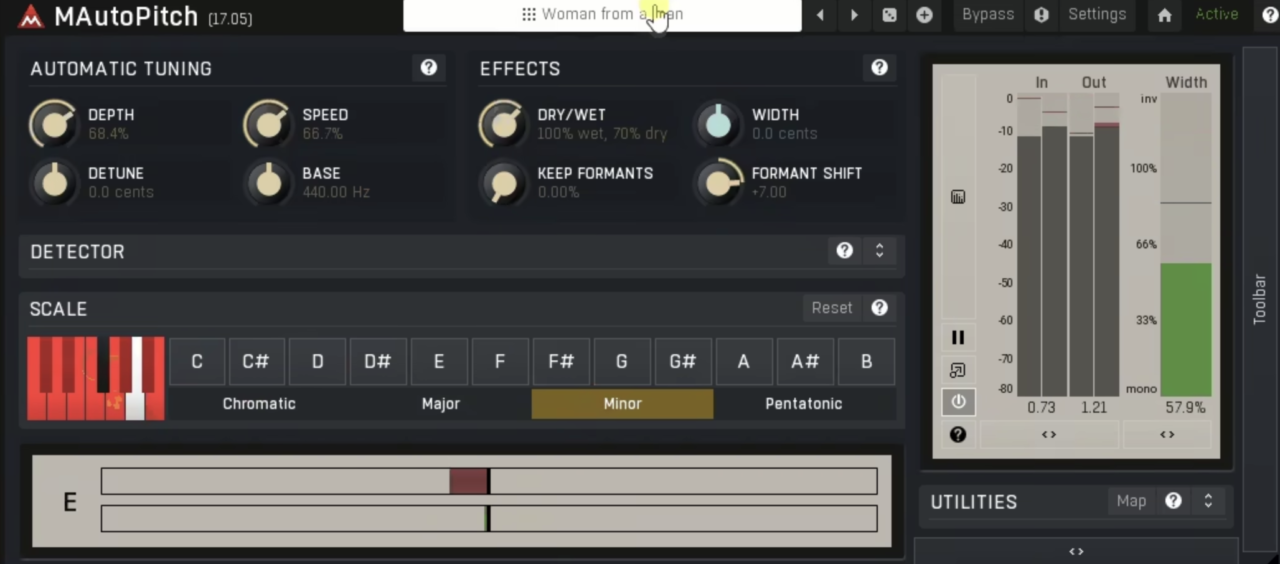1280x564 pixels.
Task: Click the 440.00 Hz base value
Action: coord(336,192)
